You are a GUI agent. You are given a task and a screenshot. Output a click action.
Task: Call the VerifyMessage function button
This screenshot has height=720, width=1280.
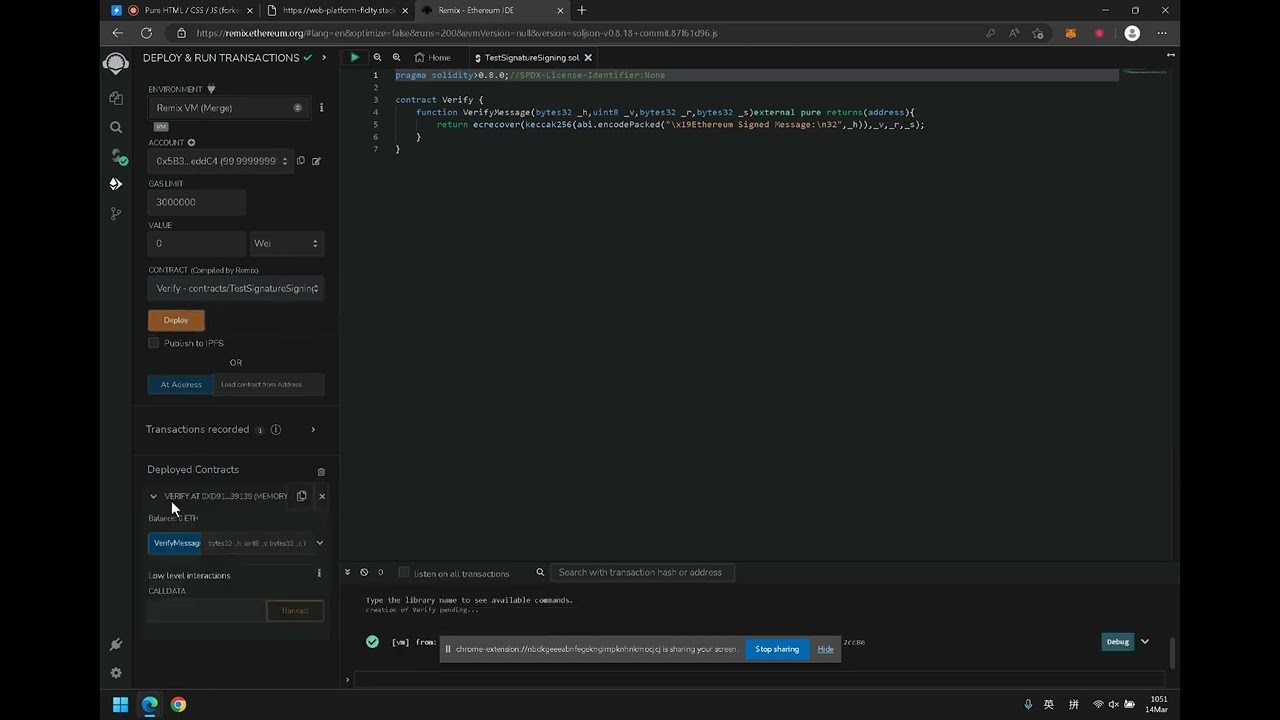pos(176,543)
